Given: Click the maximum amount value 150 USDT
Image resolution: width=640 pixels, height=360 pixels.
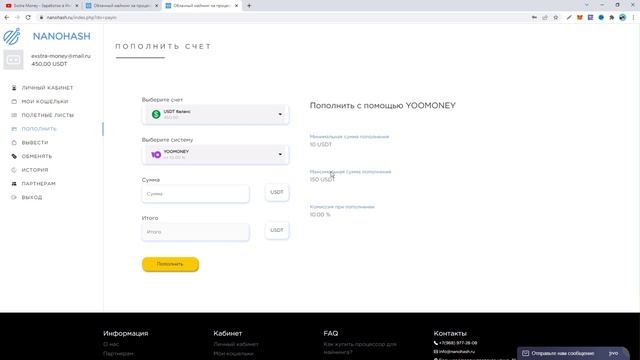Looking at the screenshot, I should point(322,180).
